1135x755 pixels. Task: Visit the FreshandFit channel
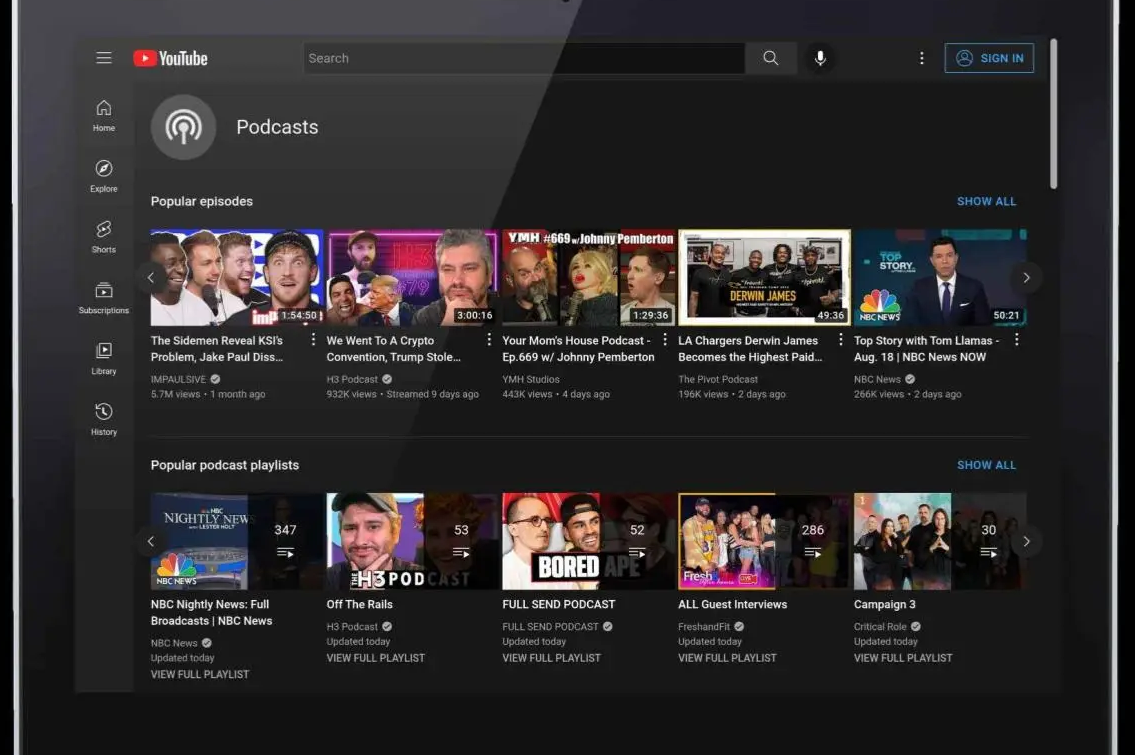tap(704, 627)
